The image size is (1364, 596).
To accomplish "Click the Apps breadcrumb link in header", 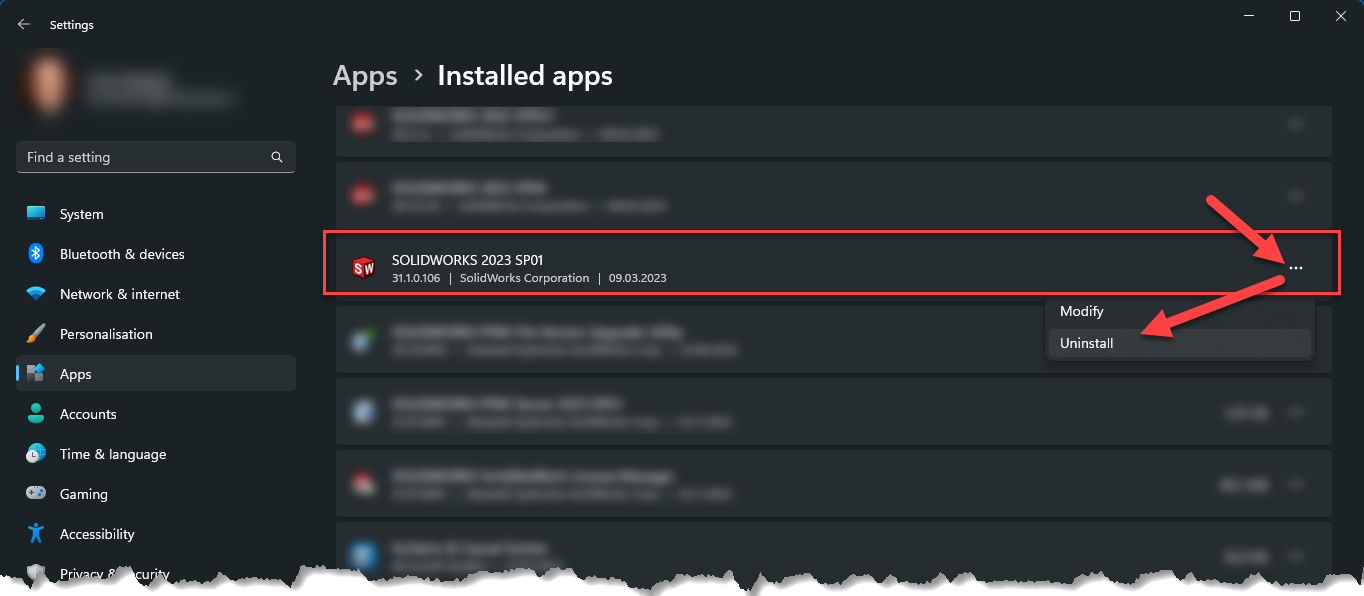I will click(365, 76).
